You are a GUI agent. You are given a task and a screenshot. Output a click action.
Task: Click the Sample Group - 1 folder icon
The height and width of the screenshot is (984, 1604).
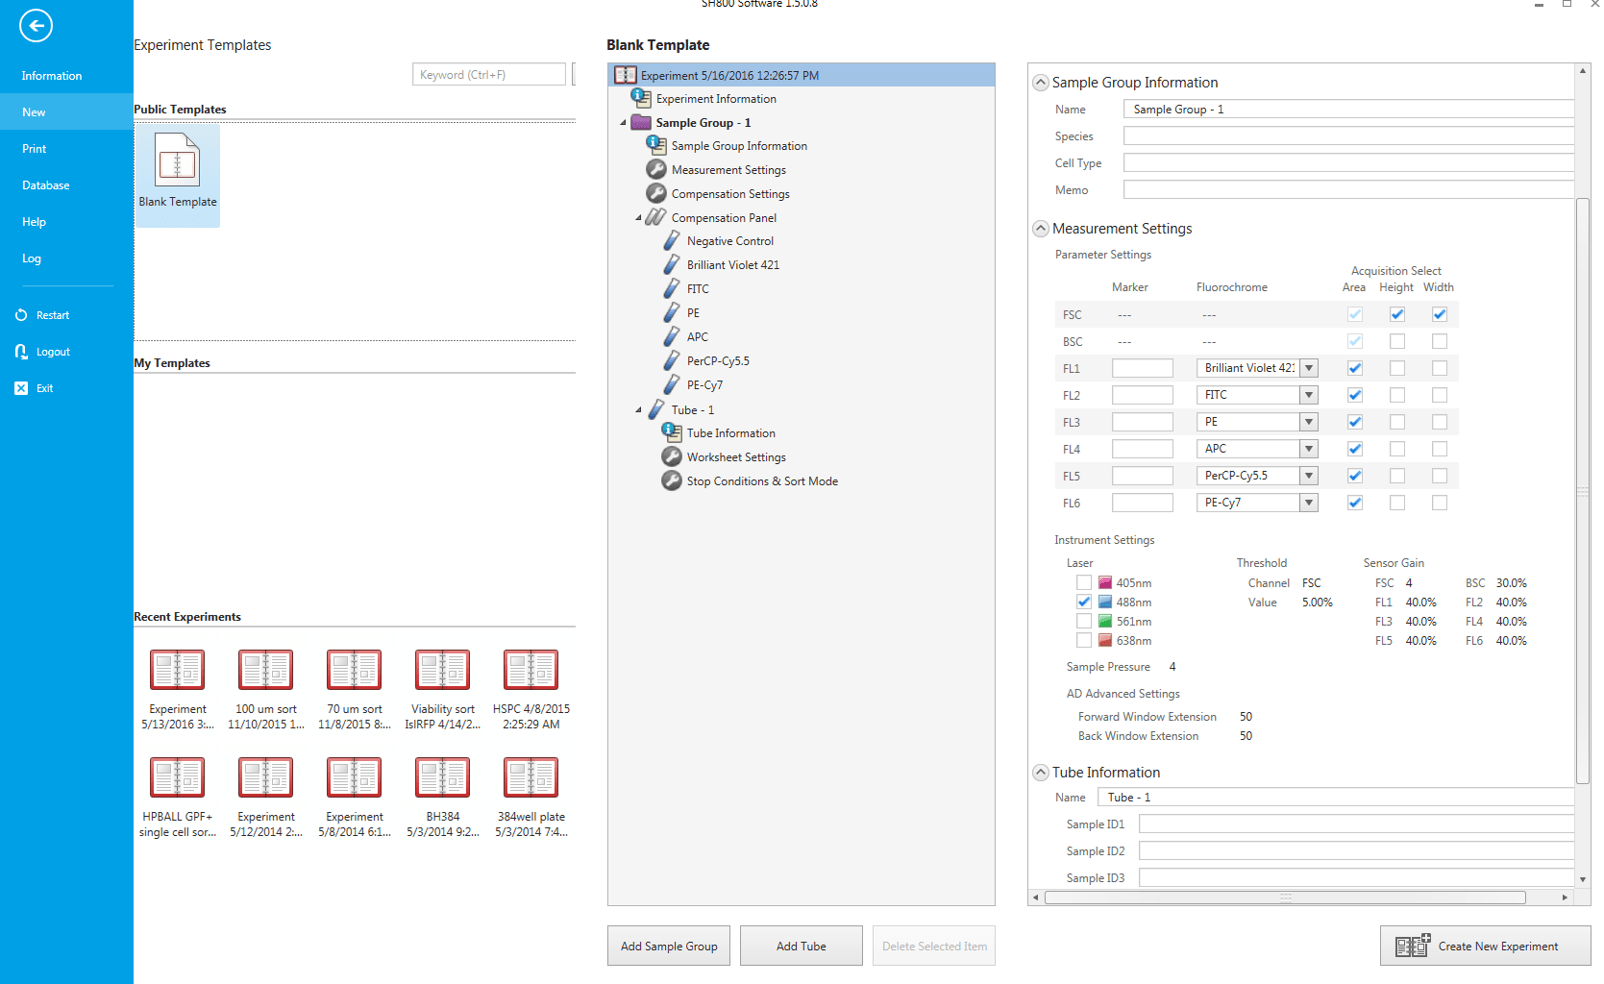tap(641, 122)
